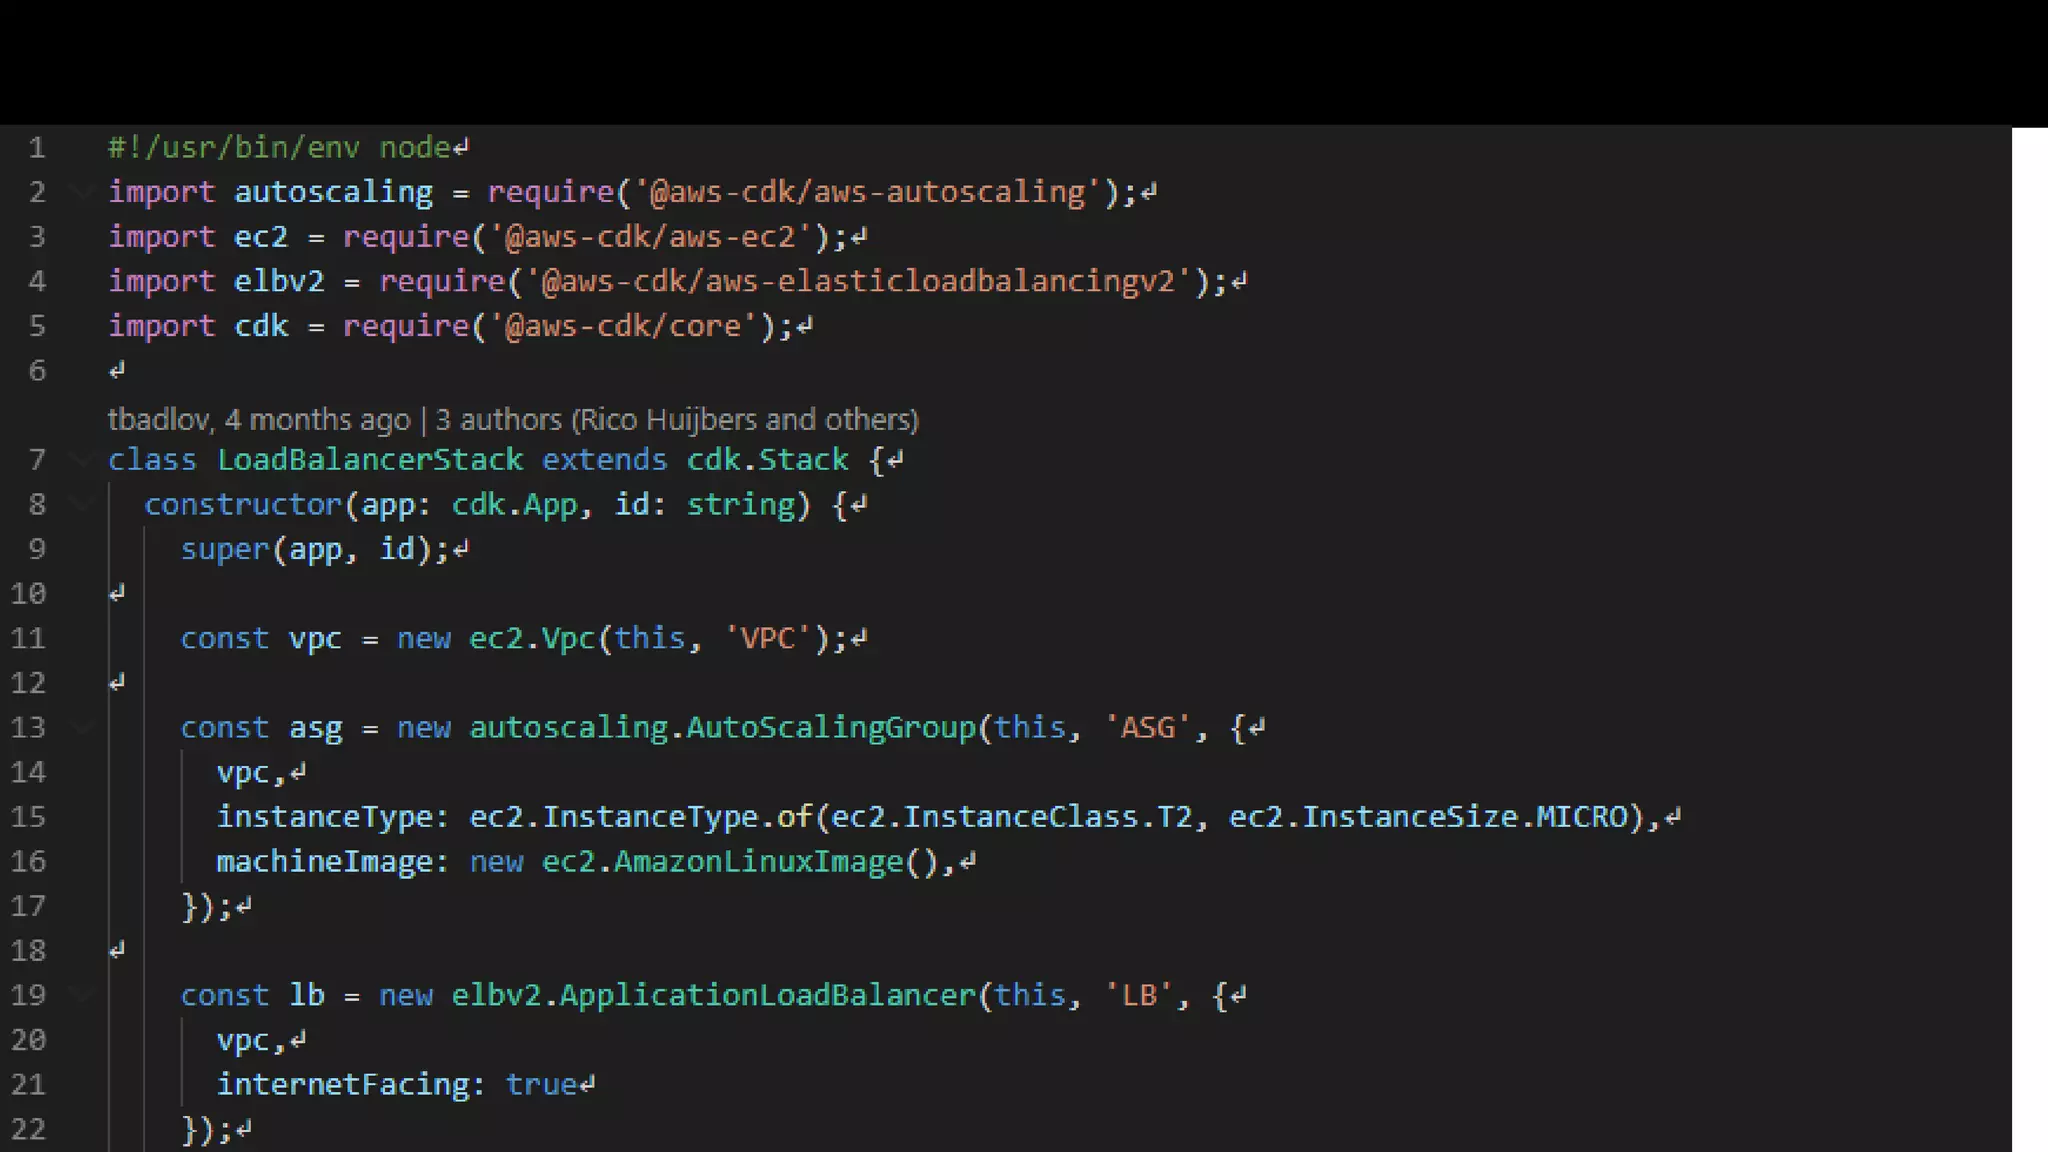Click the '#!/usr/bin/env node' shebang line

coord(279,148)
